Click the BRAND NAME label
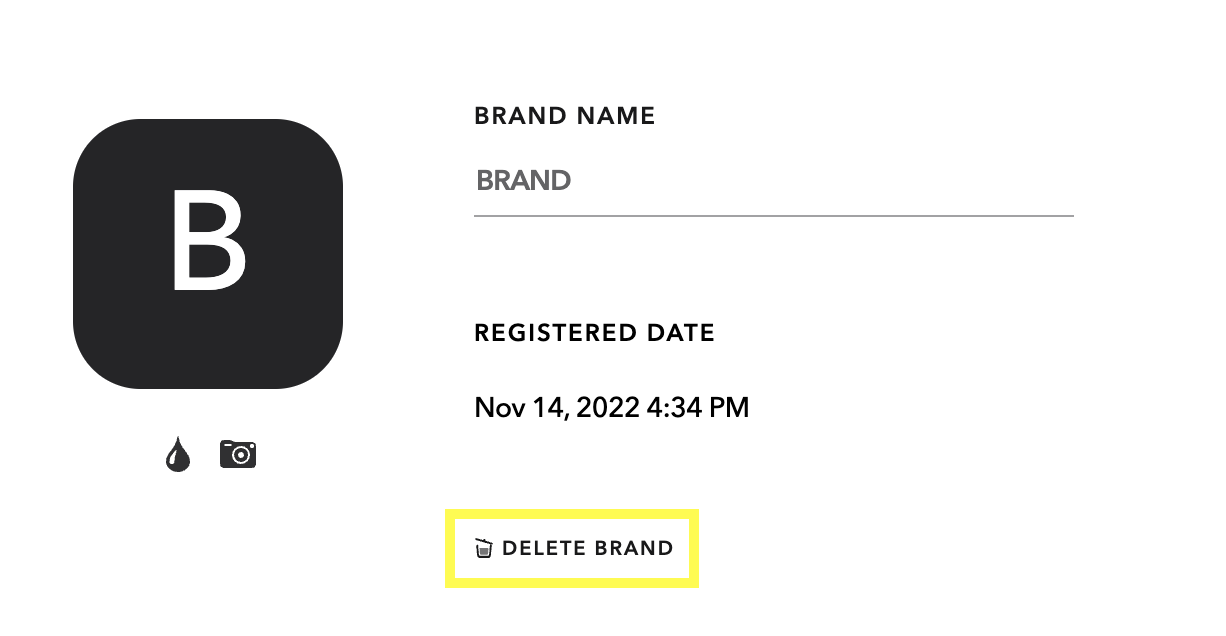The height and width of the screenshot is (636, 1226). (x=565, y=116)
